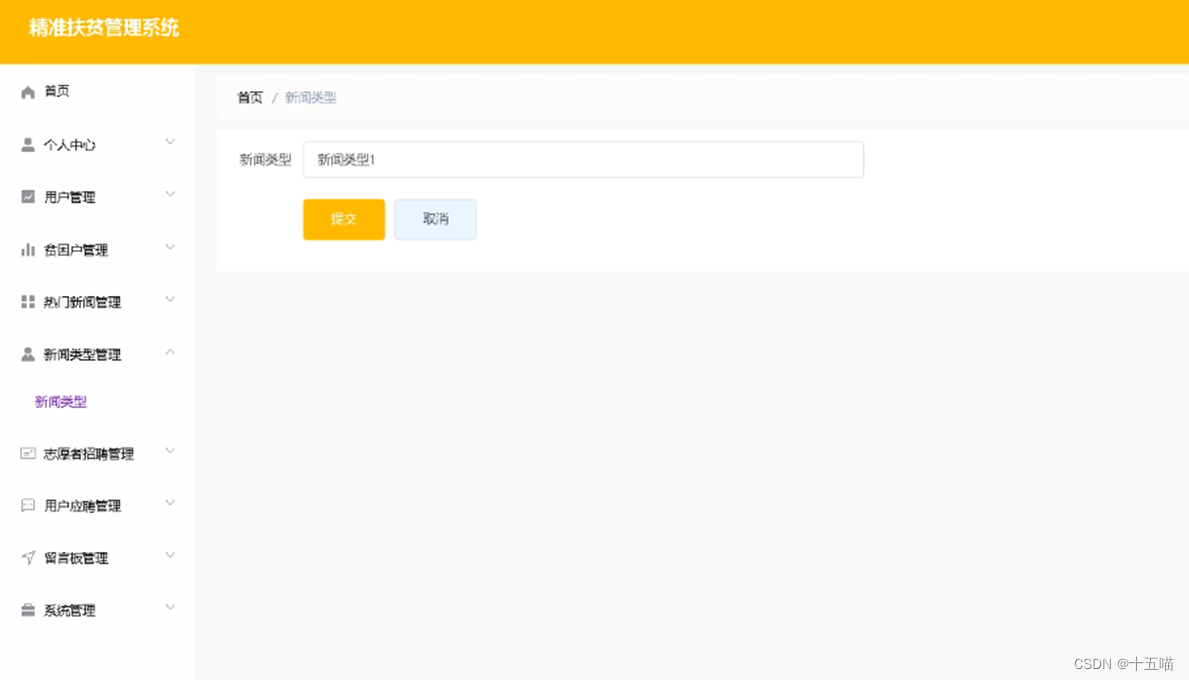Screen dimensions: 1189x680
Task: Expand the 用户应聘管理 chevron
Action: (x=170, y=503)
